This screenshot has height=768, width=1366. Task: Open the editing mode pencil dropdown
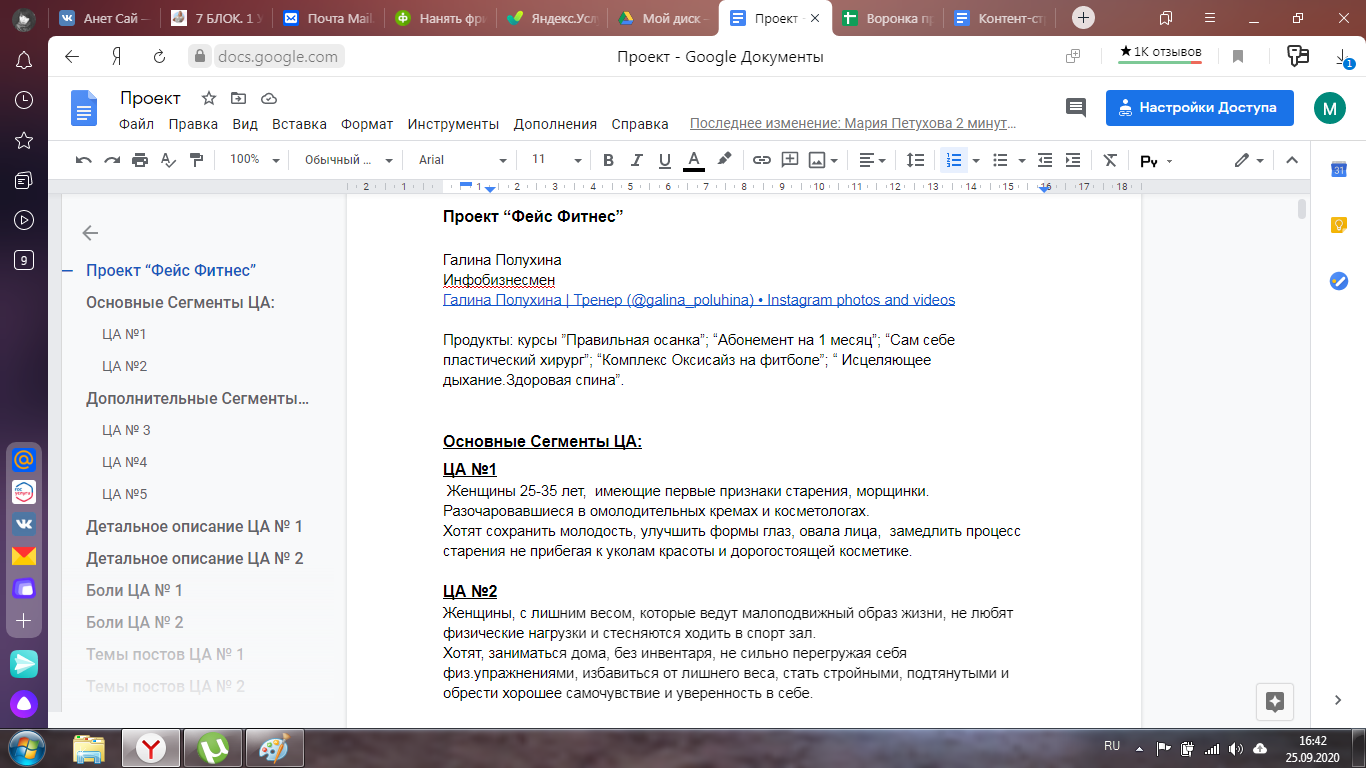(x=1249, y=160)
